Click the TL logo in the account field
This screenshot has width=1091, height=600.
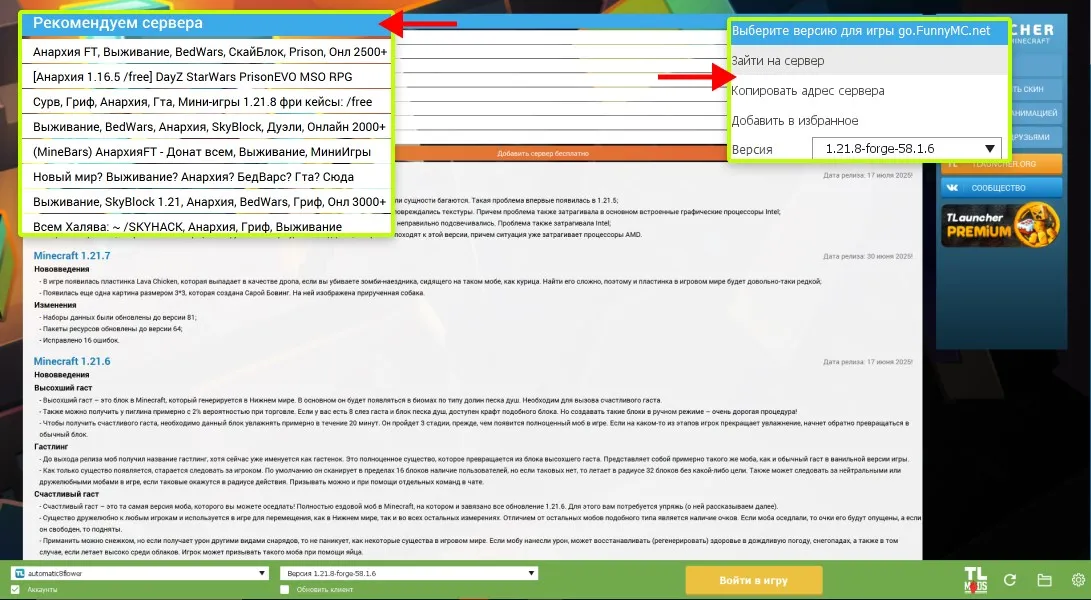tap(20, 574)
